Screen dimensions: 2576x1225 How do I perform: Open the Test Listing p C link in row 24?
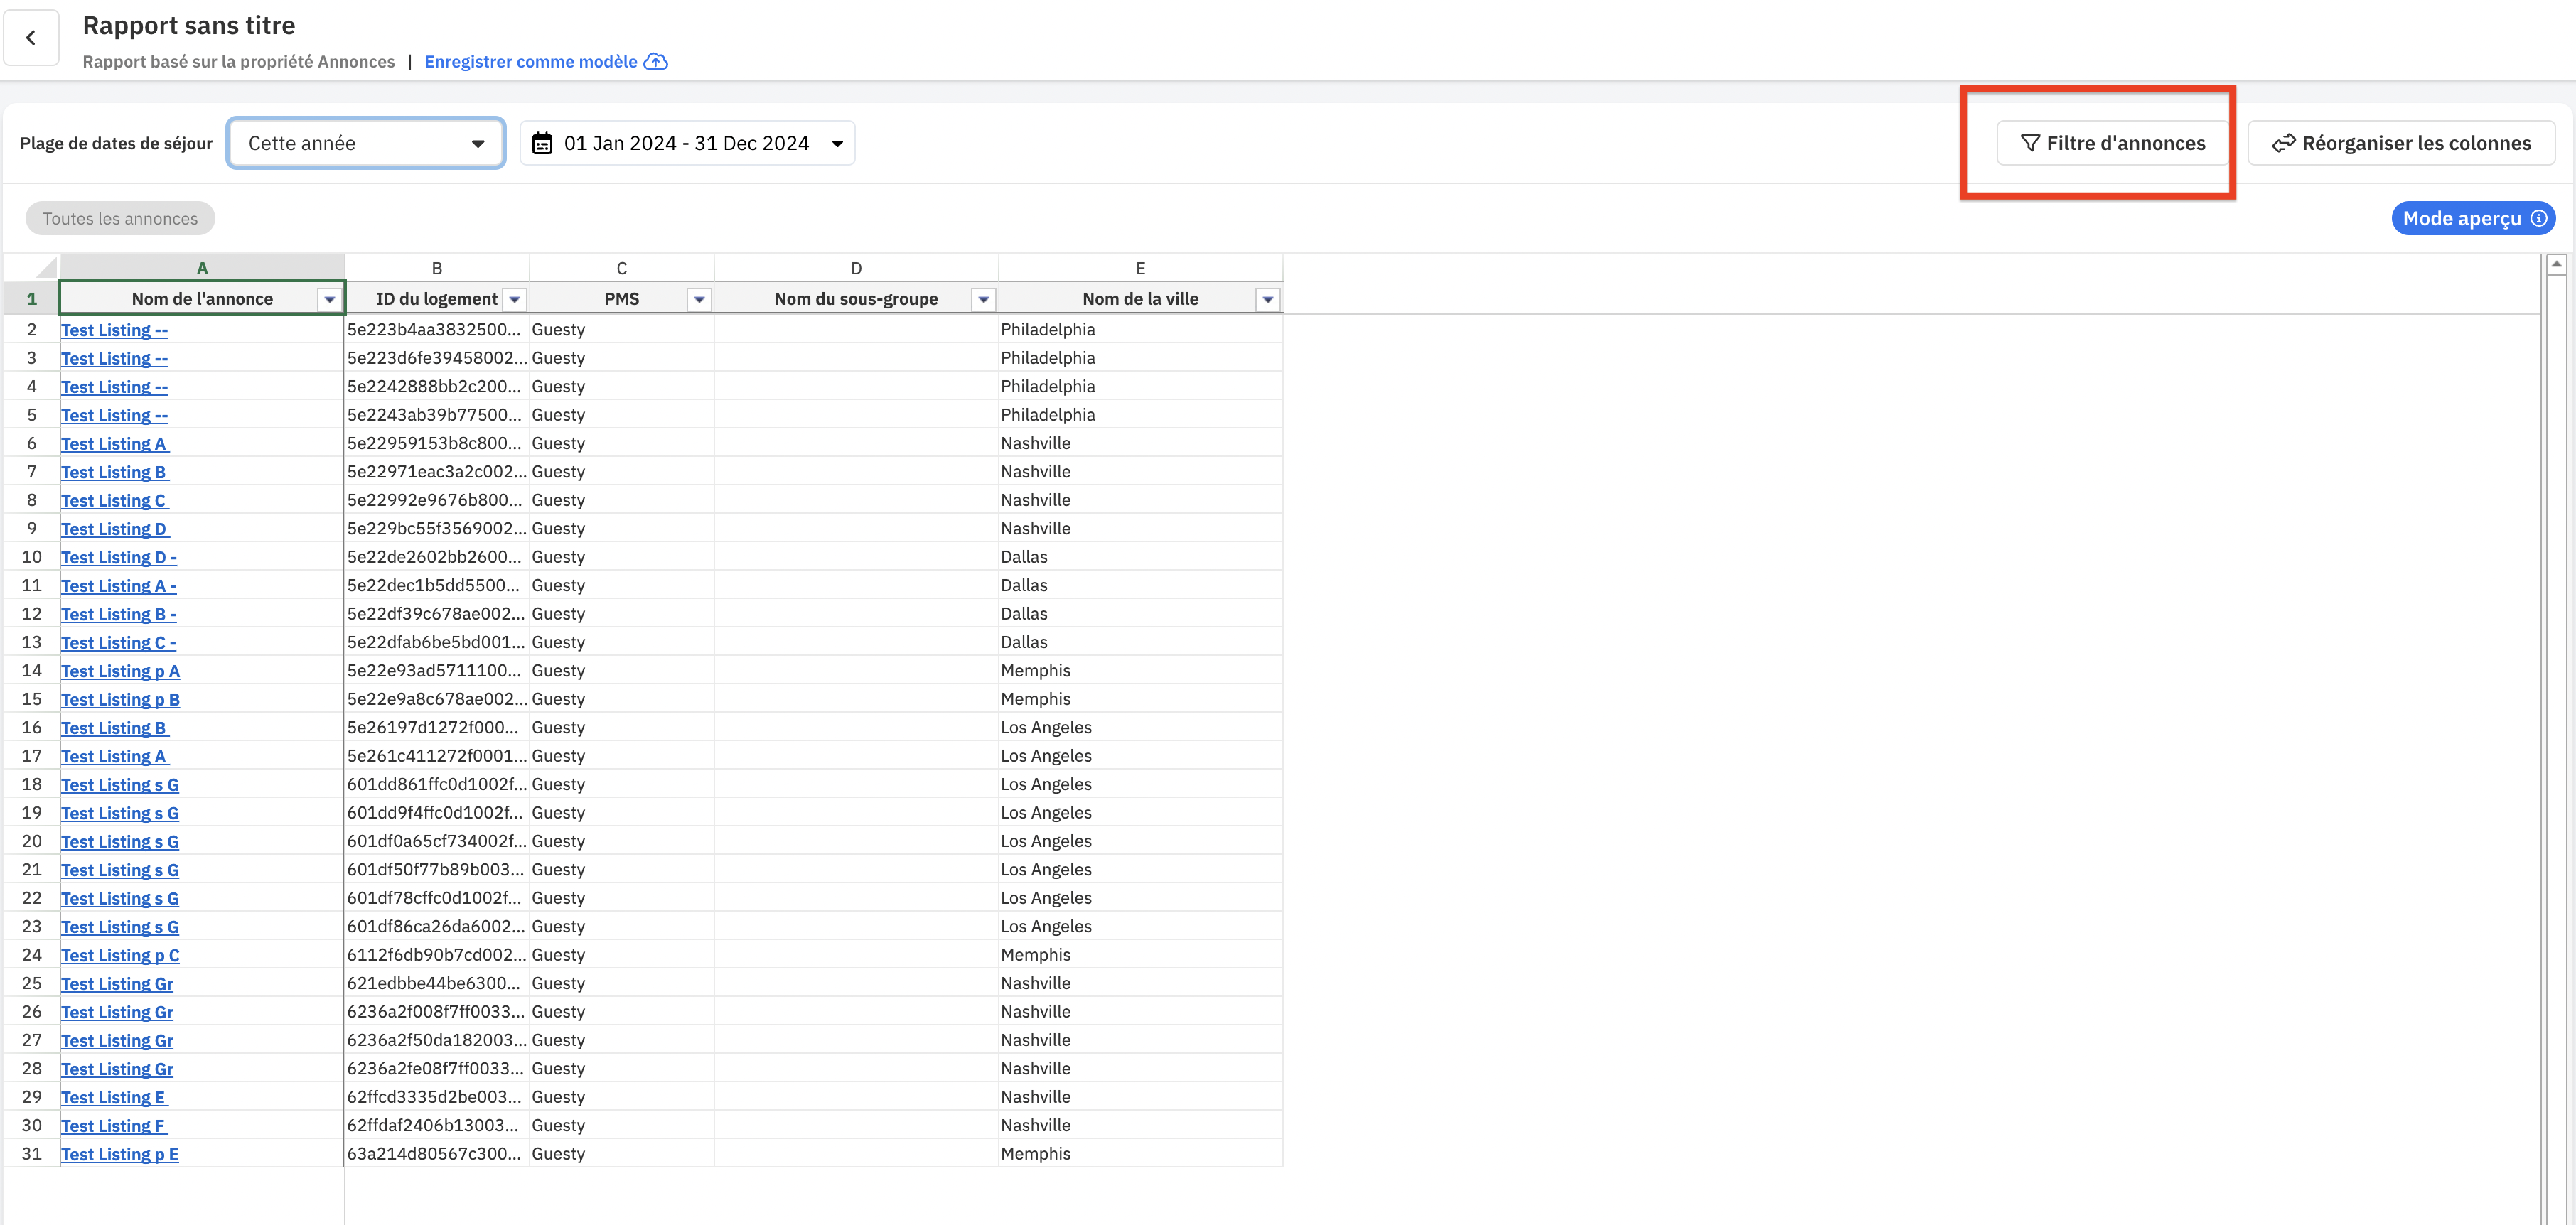coord(121,956)
